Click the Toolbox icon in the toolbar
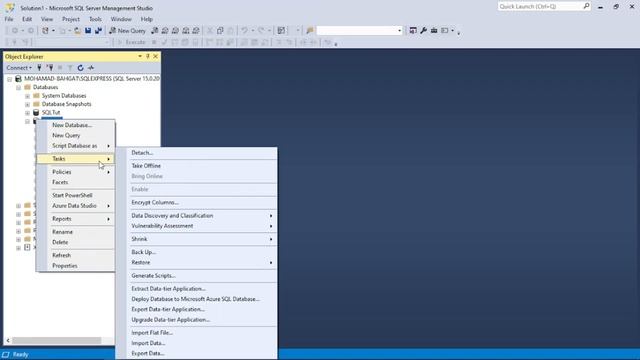Image resolution: width=640 pixels, height=360 pixels. (x=434, y=31)
